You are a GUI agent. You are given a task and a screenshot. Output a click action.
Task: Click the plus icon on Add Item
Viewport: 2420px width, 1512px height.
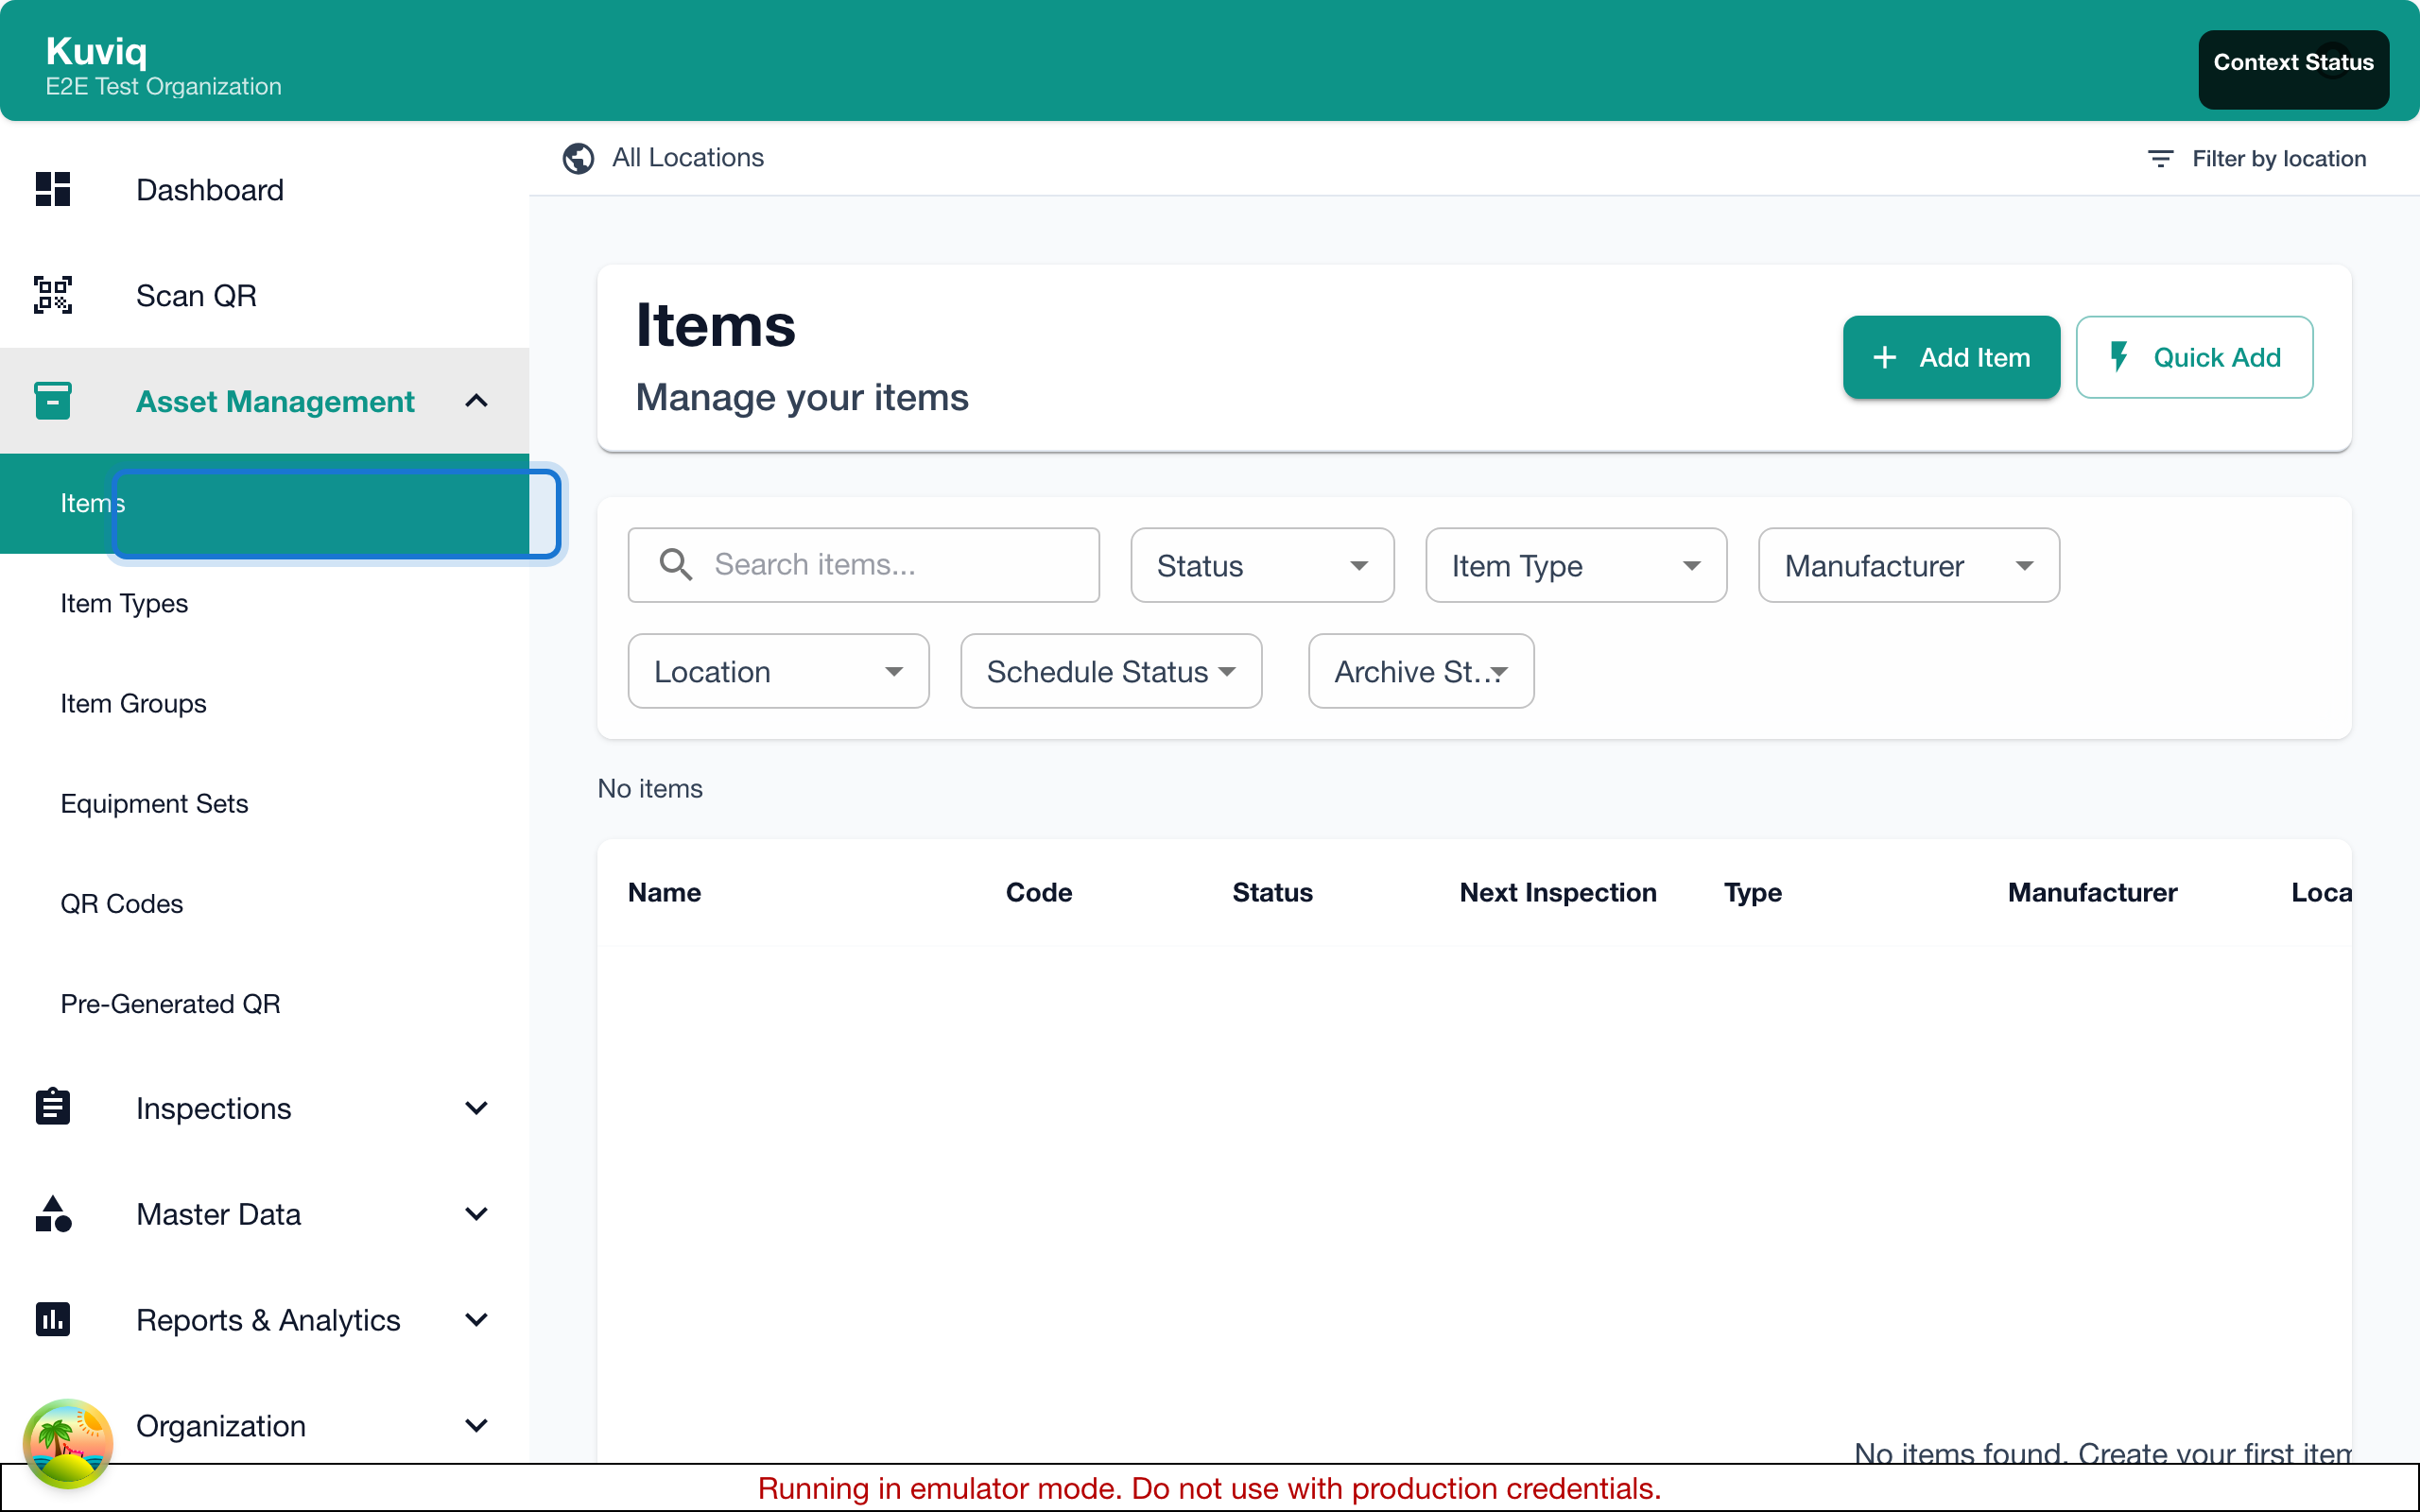[1884, 357]
